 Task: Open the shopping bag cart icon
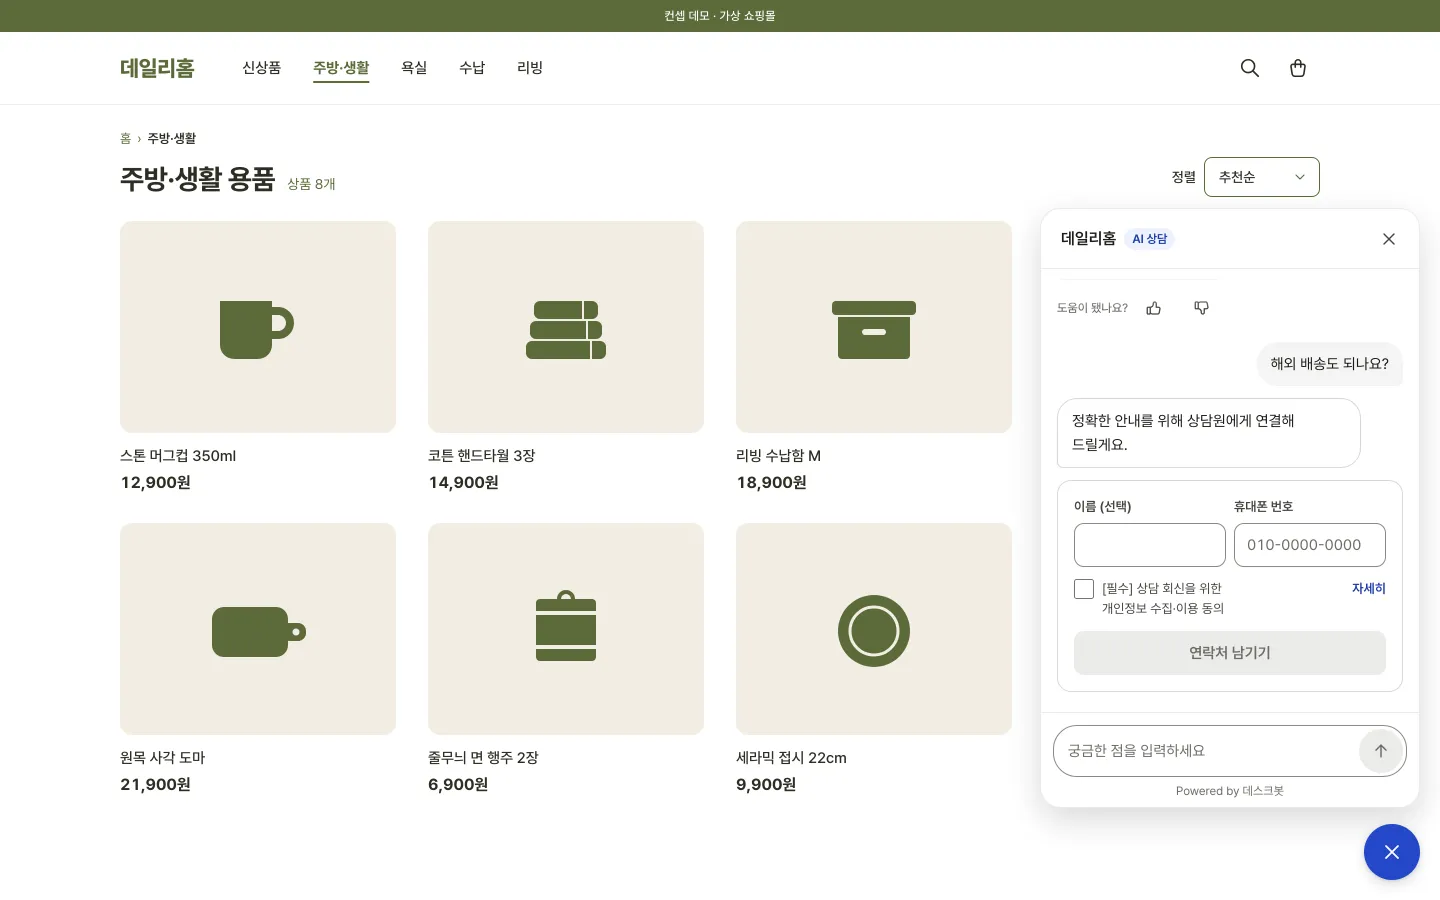tap(1298, 68)
